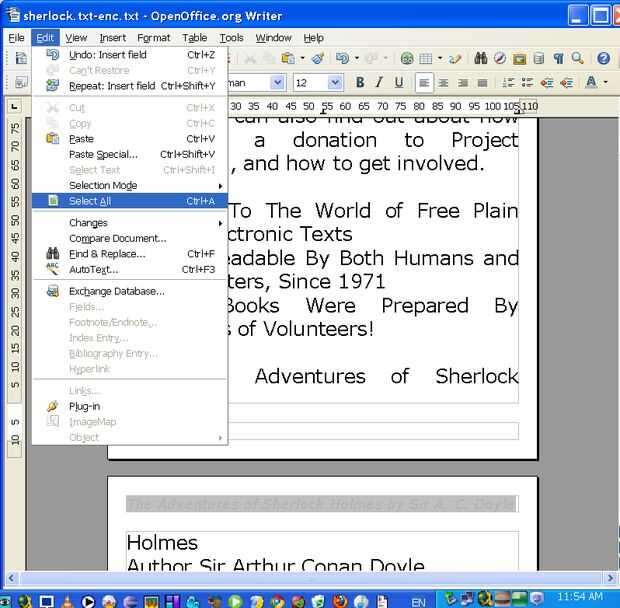Screen dimensions: 620x608
Task: Apply Font Color with the A icon
Action: pos(591,82)
